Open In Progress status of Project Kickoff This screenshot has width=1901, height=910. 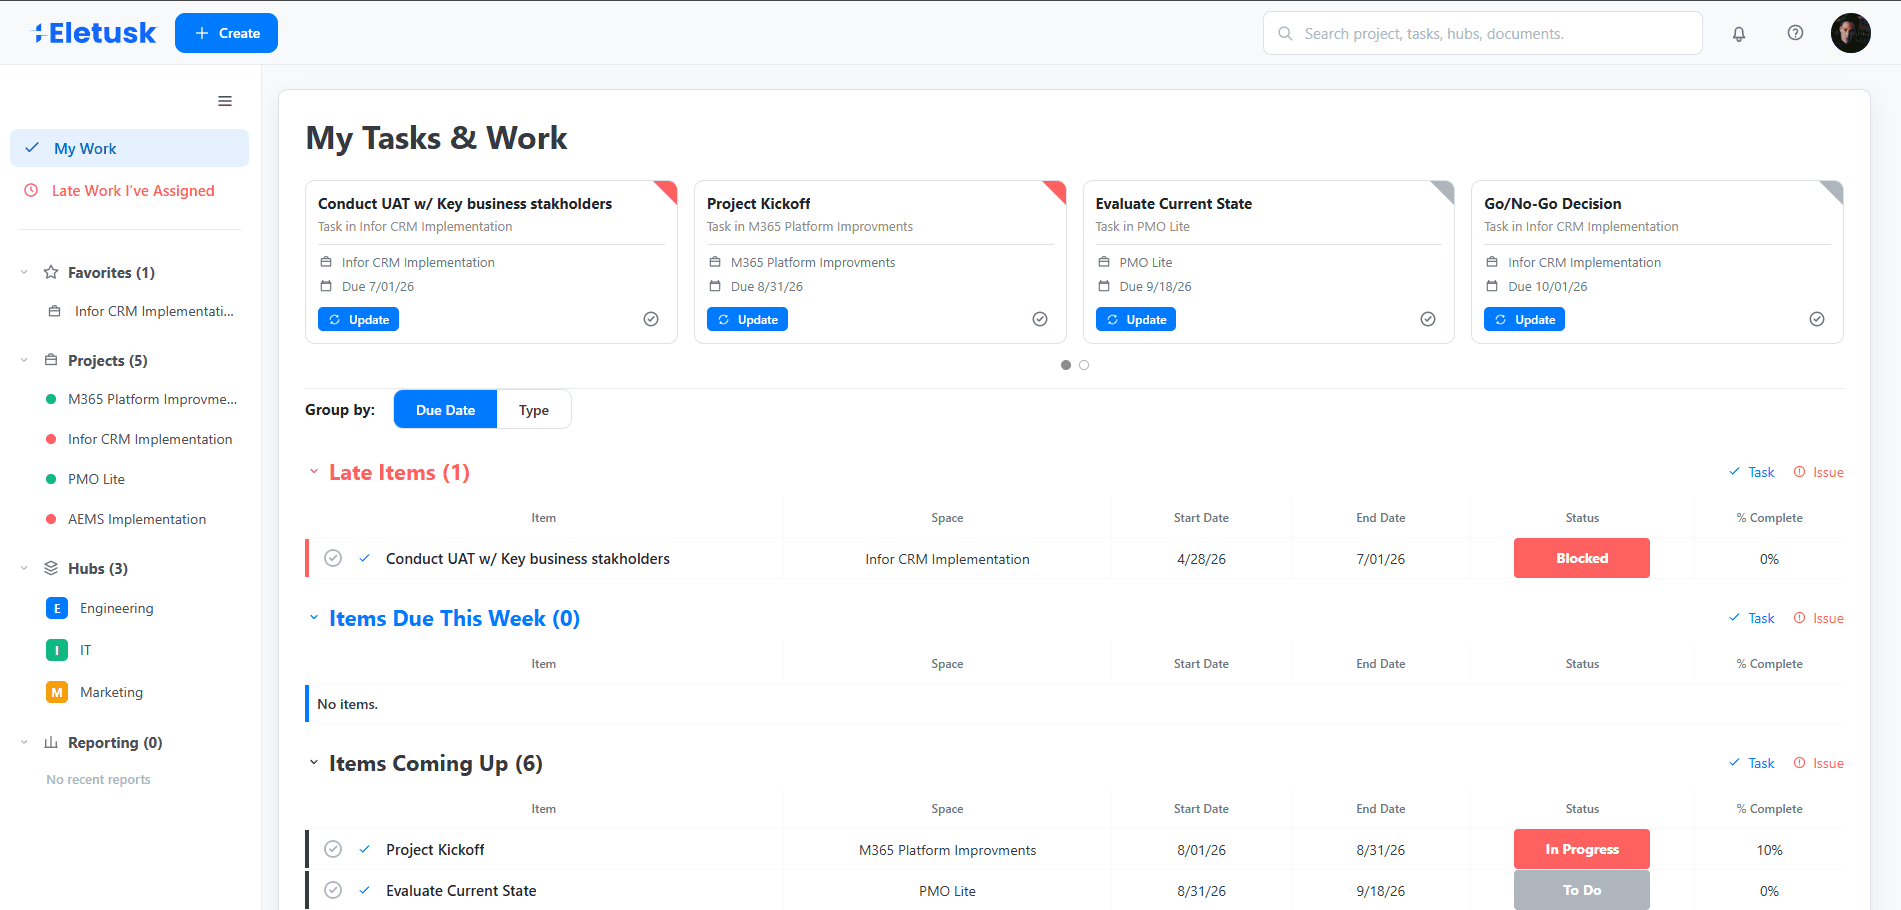click(1582, 849)
